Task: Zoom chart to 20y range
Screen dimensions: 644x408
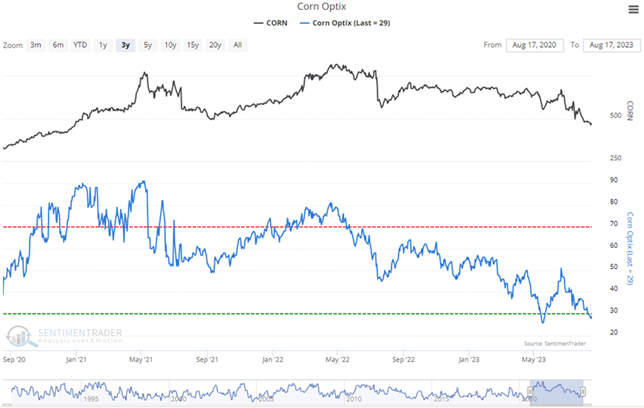Action: [x=215, y=45]
